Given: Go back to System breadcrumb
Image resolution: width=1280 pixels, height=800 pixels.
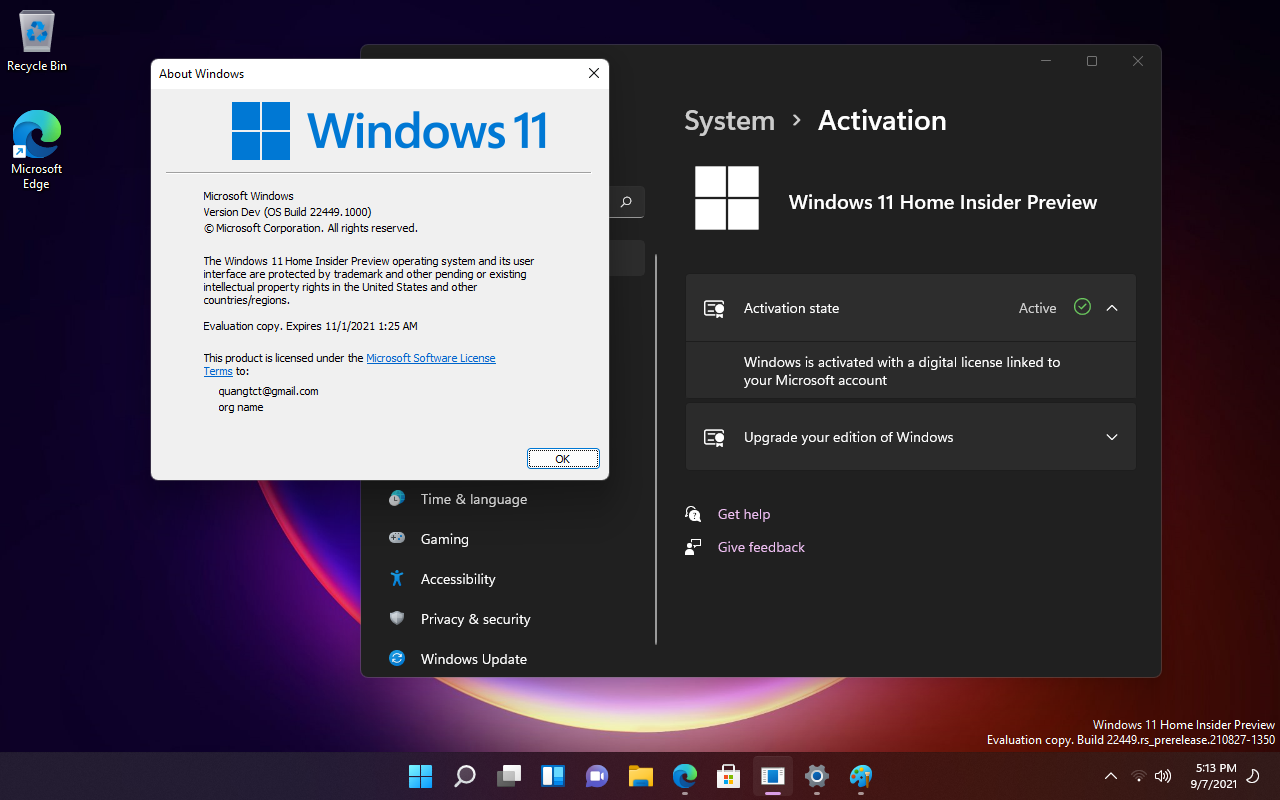Looking at the screenshot, I should 729,121.
